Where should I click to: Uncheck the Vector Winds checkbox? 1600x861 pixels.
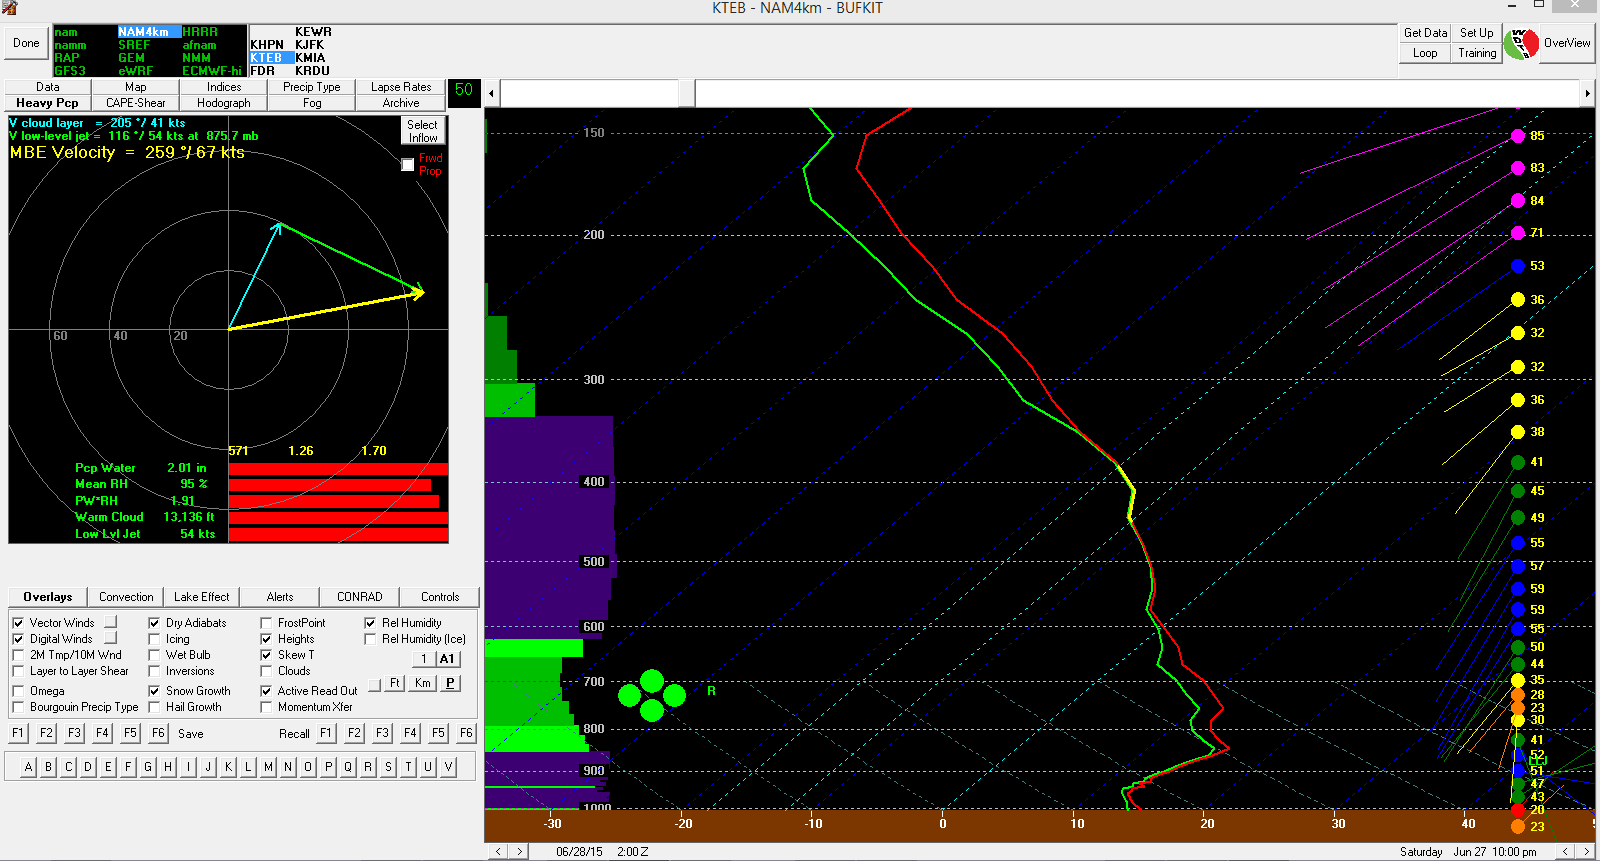(x=18, y=623)
